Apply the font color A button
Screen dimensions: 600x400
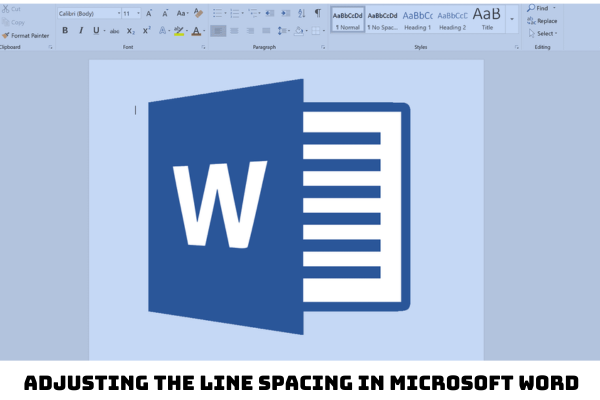(196, 31)
